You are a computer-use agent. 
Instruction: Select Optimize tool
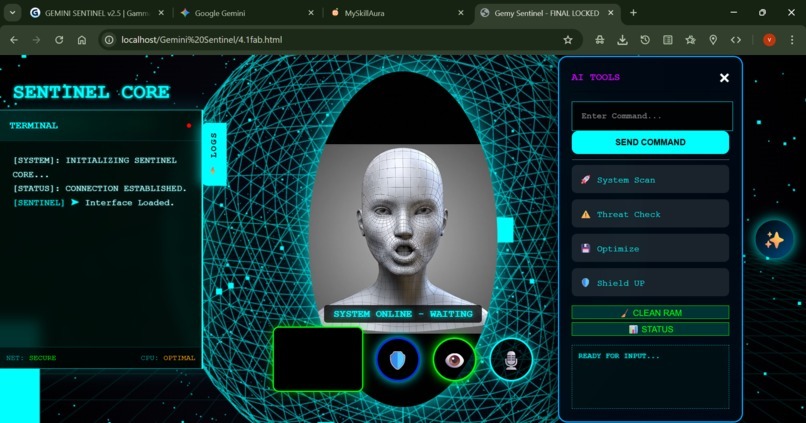[x=650, y=249]
